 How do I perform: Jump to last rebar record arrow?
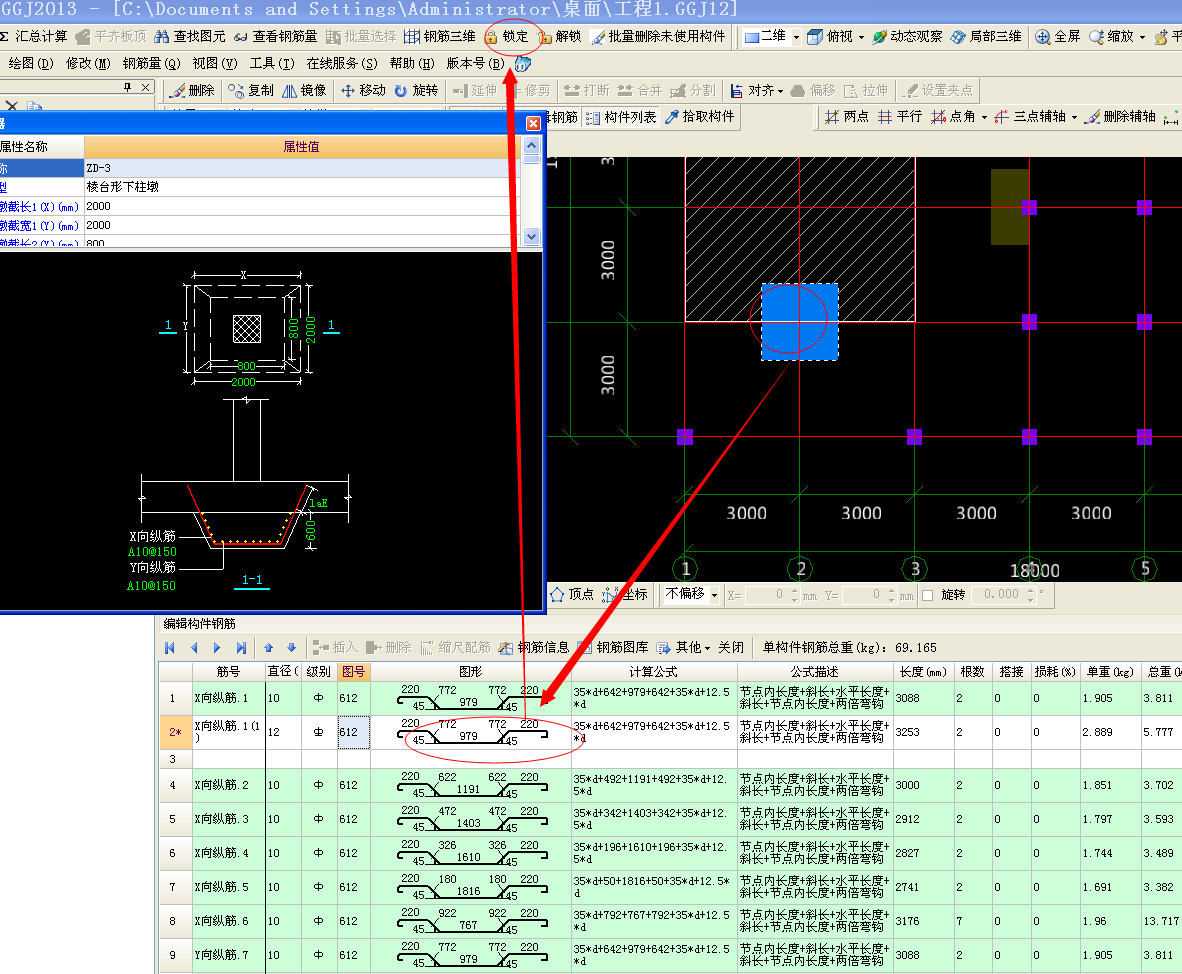[240, 648]
